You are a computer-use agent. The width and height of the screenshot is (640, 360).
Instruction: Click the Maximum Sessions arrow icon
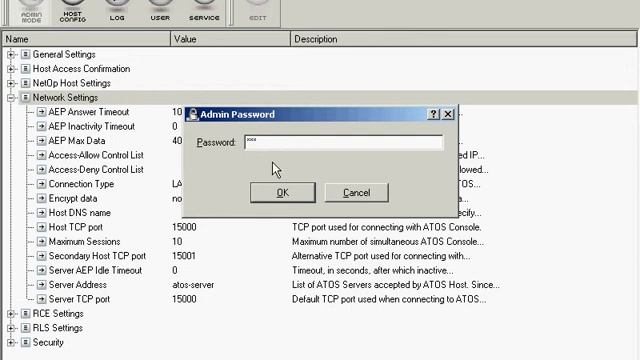point(41,242)
